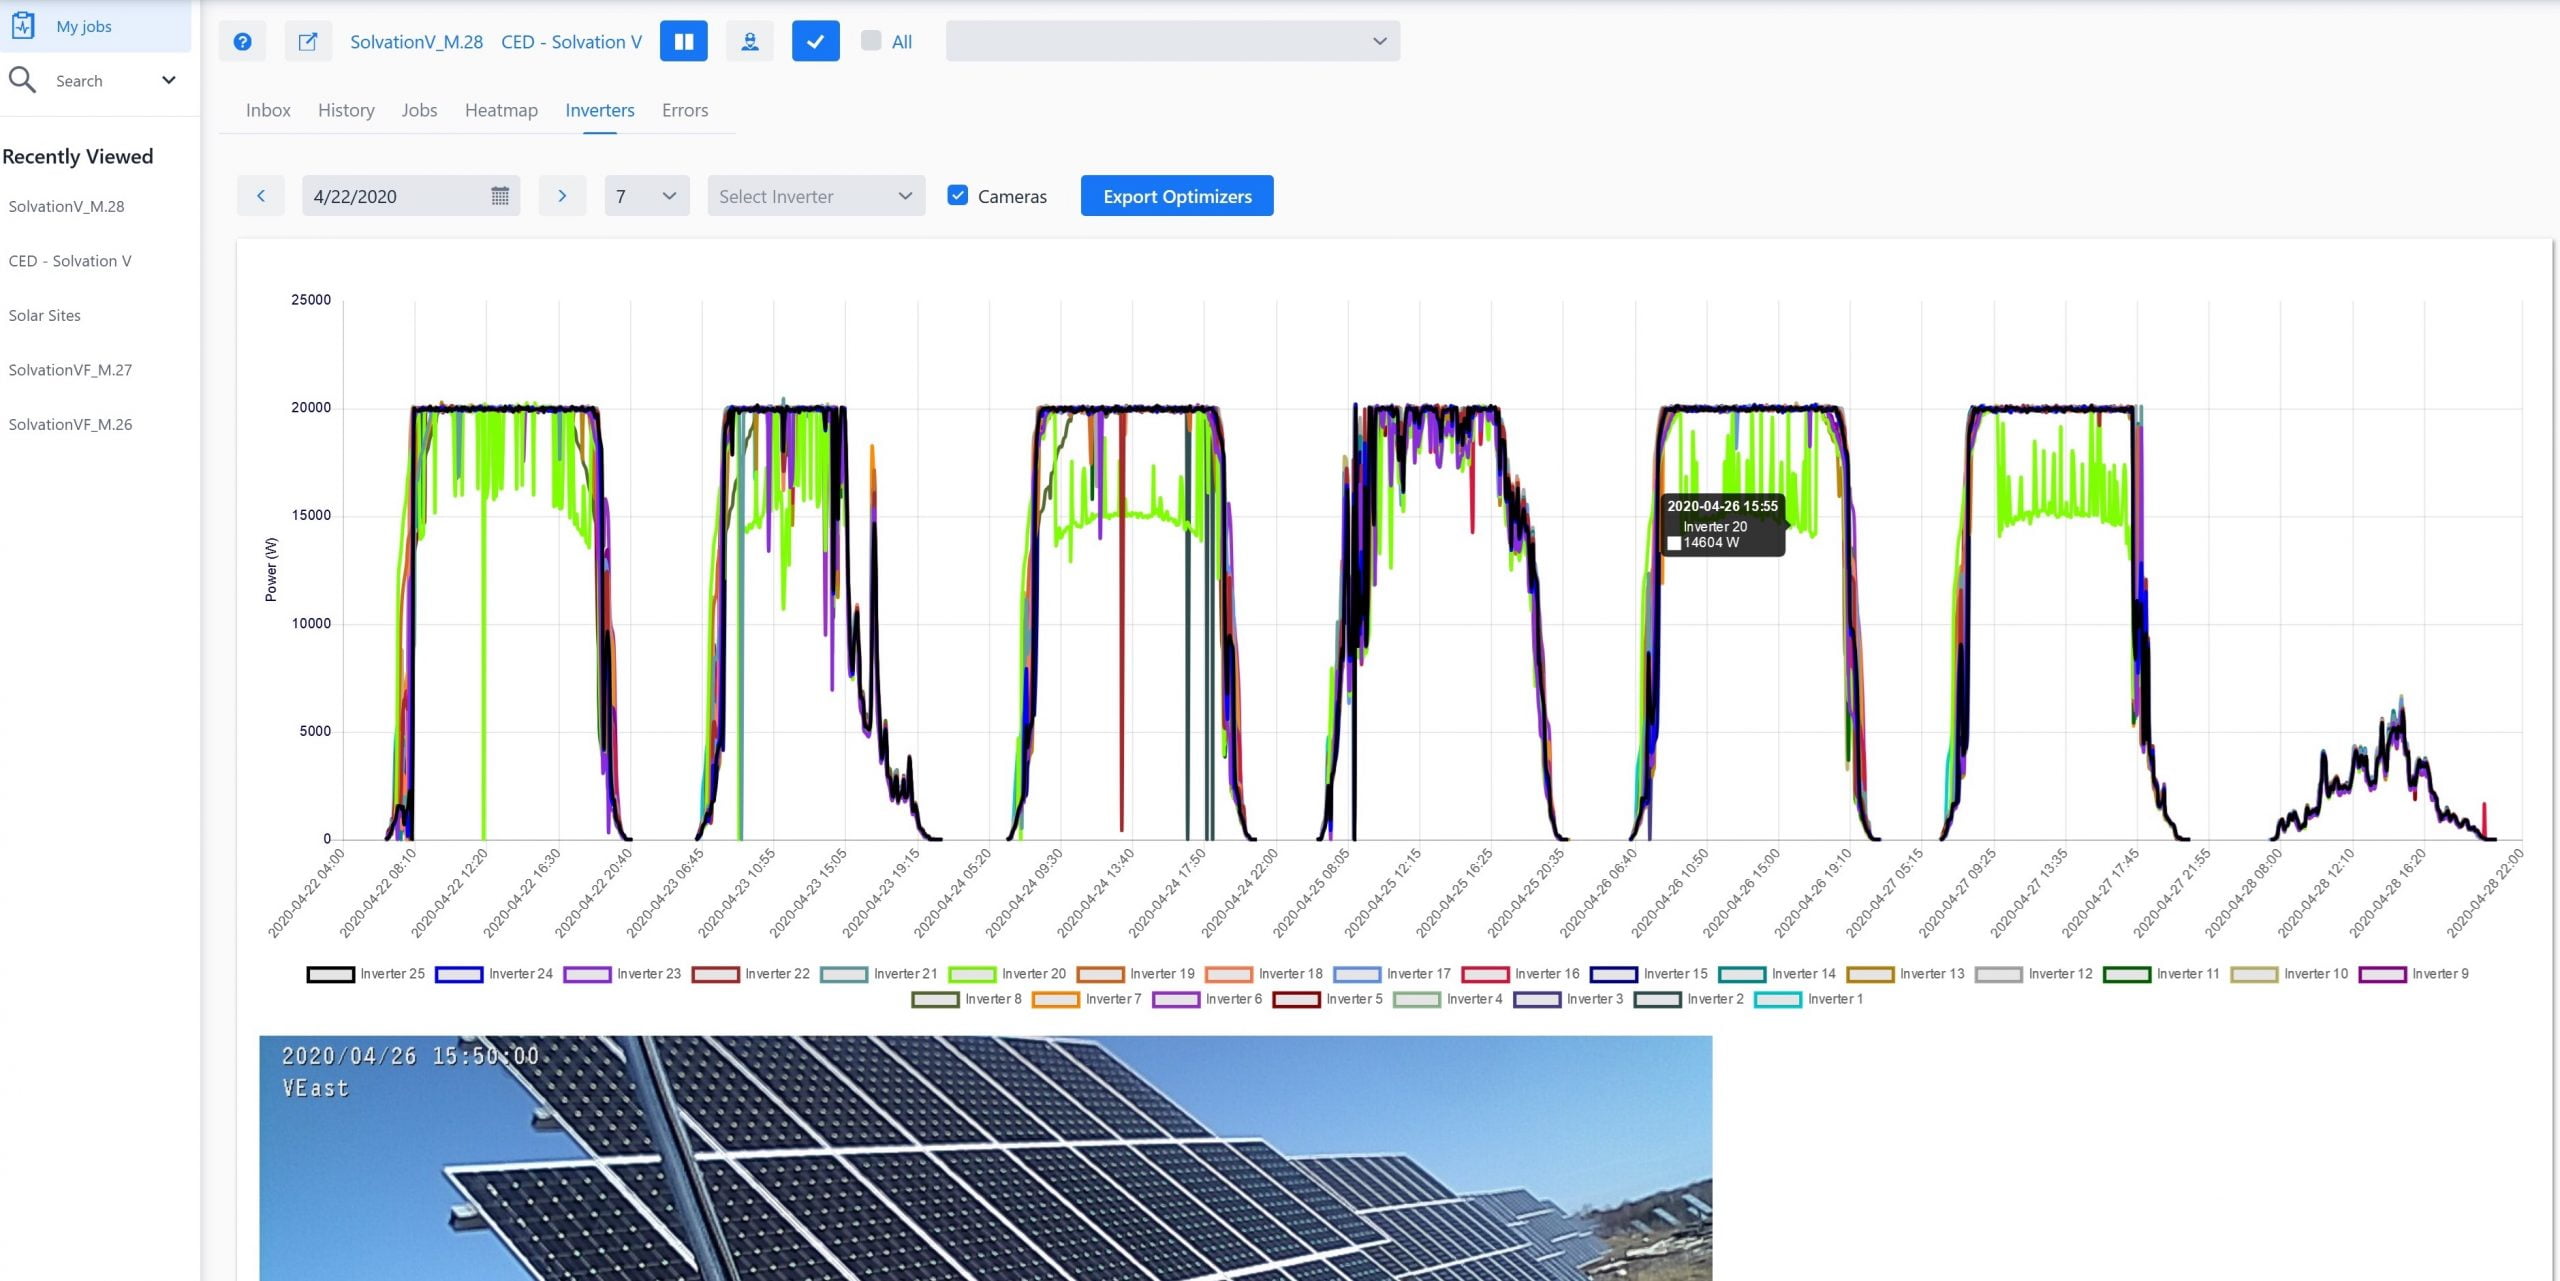Click the external link share icon
Image resolution: width=2560 pixels, height=1281 pixels.
[308, 41]
